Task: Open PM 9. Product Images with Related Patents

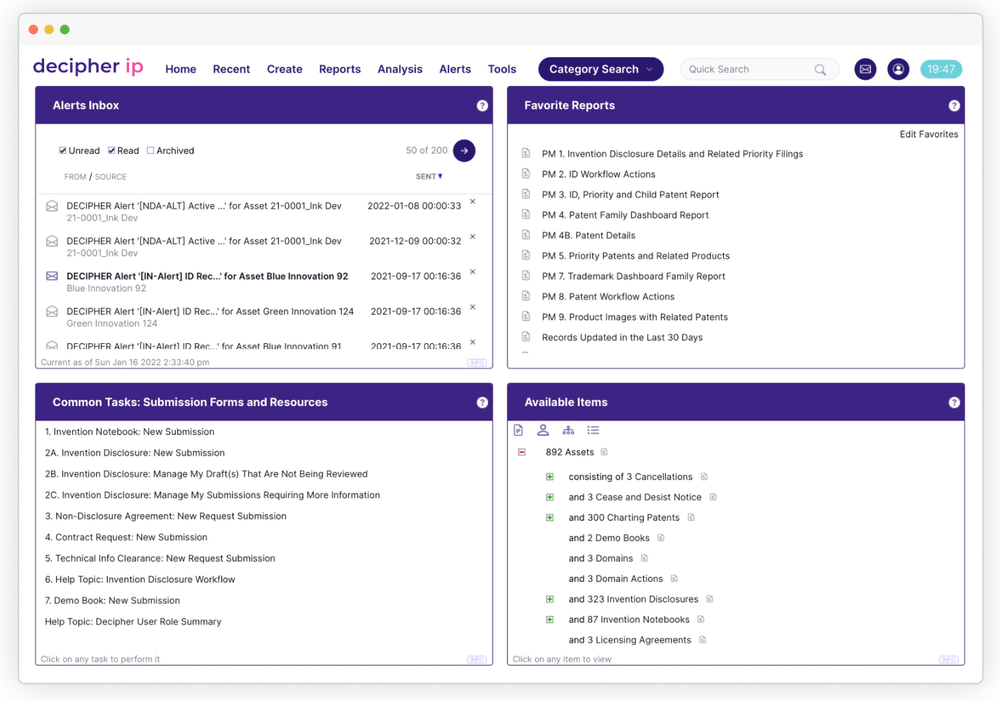Action: tap(635, 317)
